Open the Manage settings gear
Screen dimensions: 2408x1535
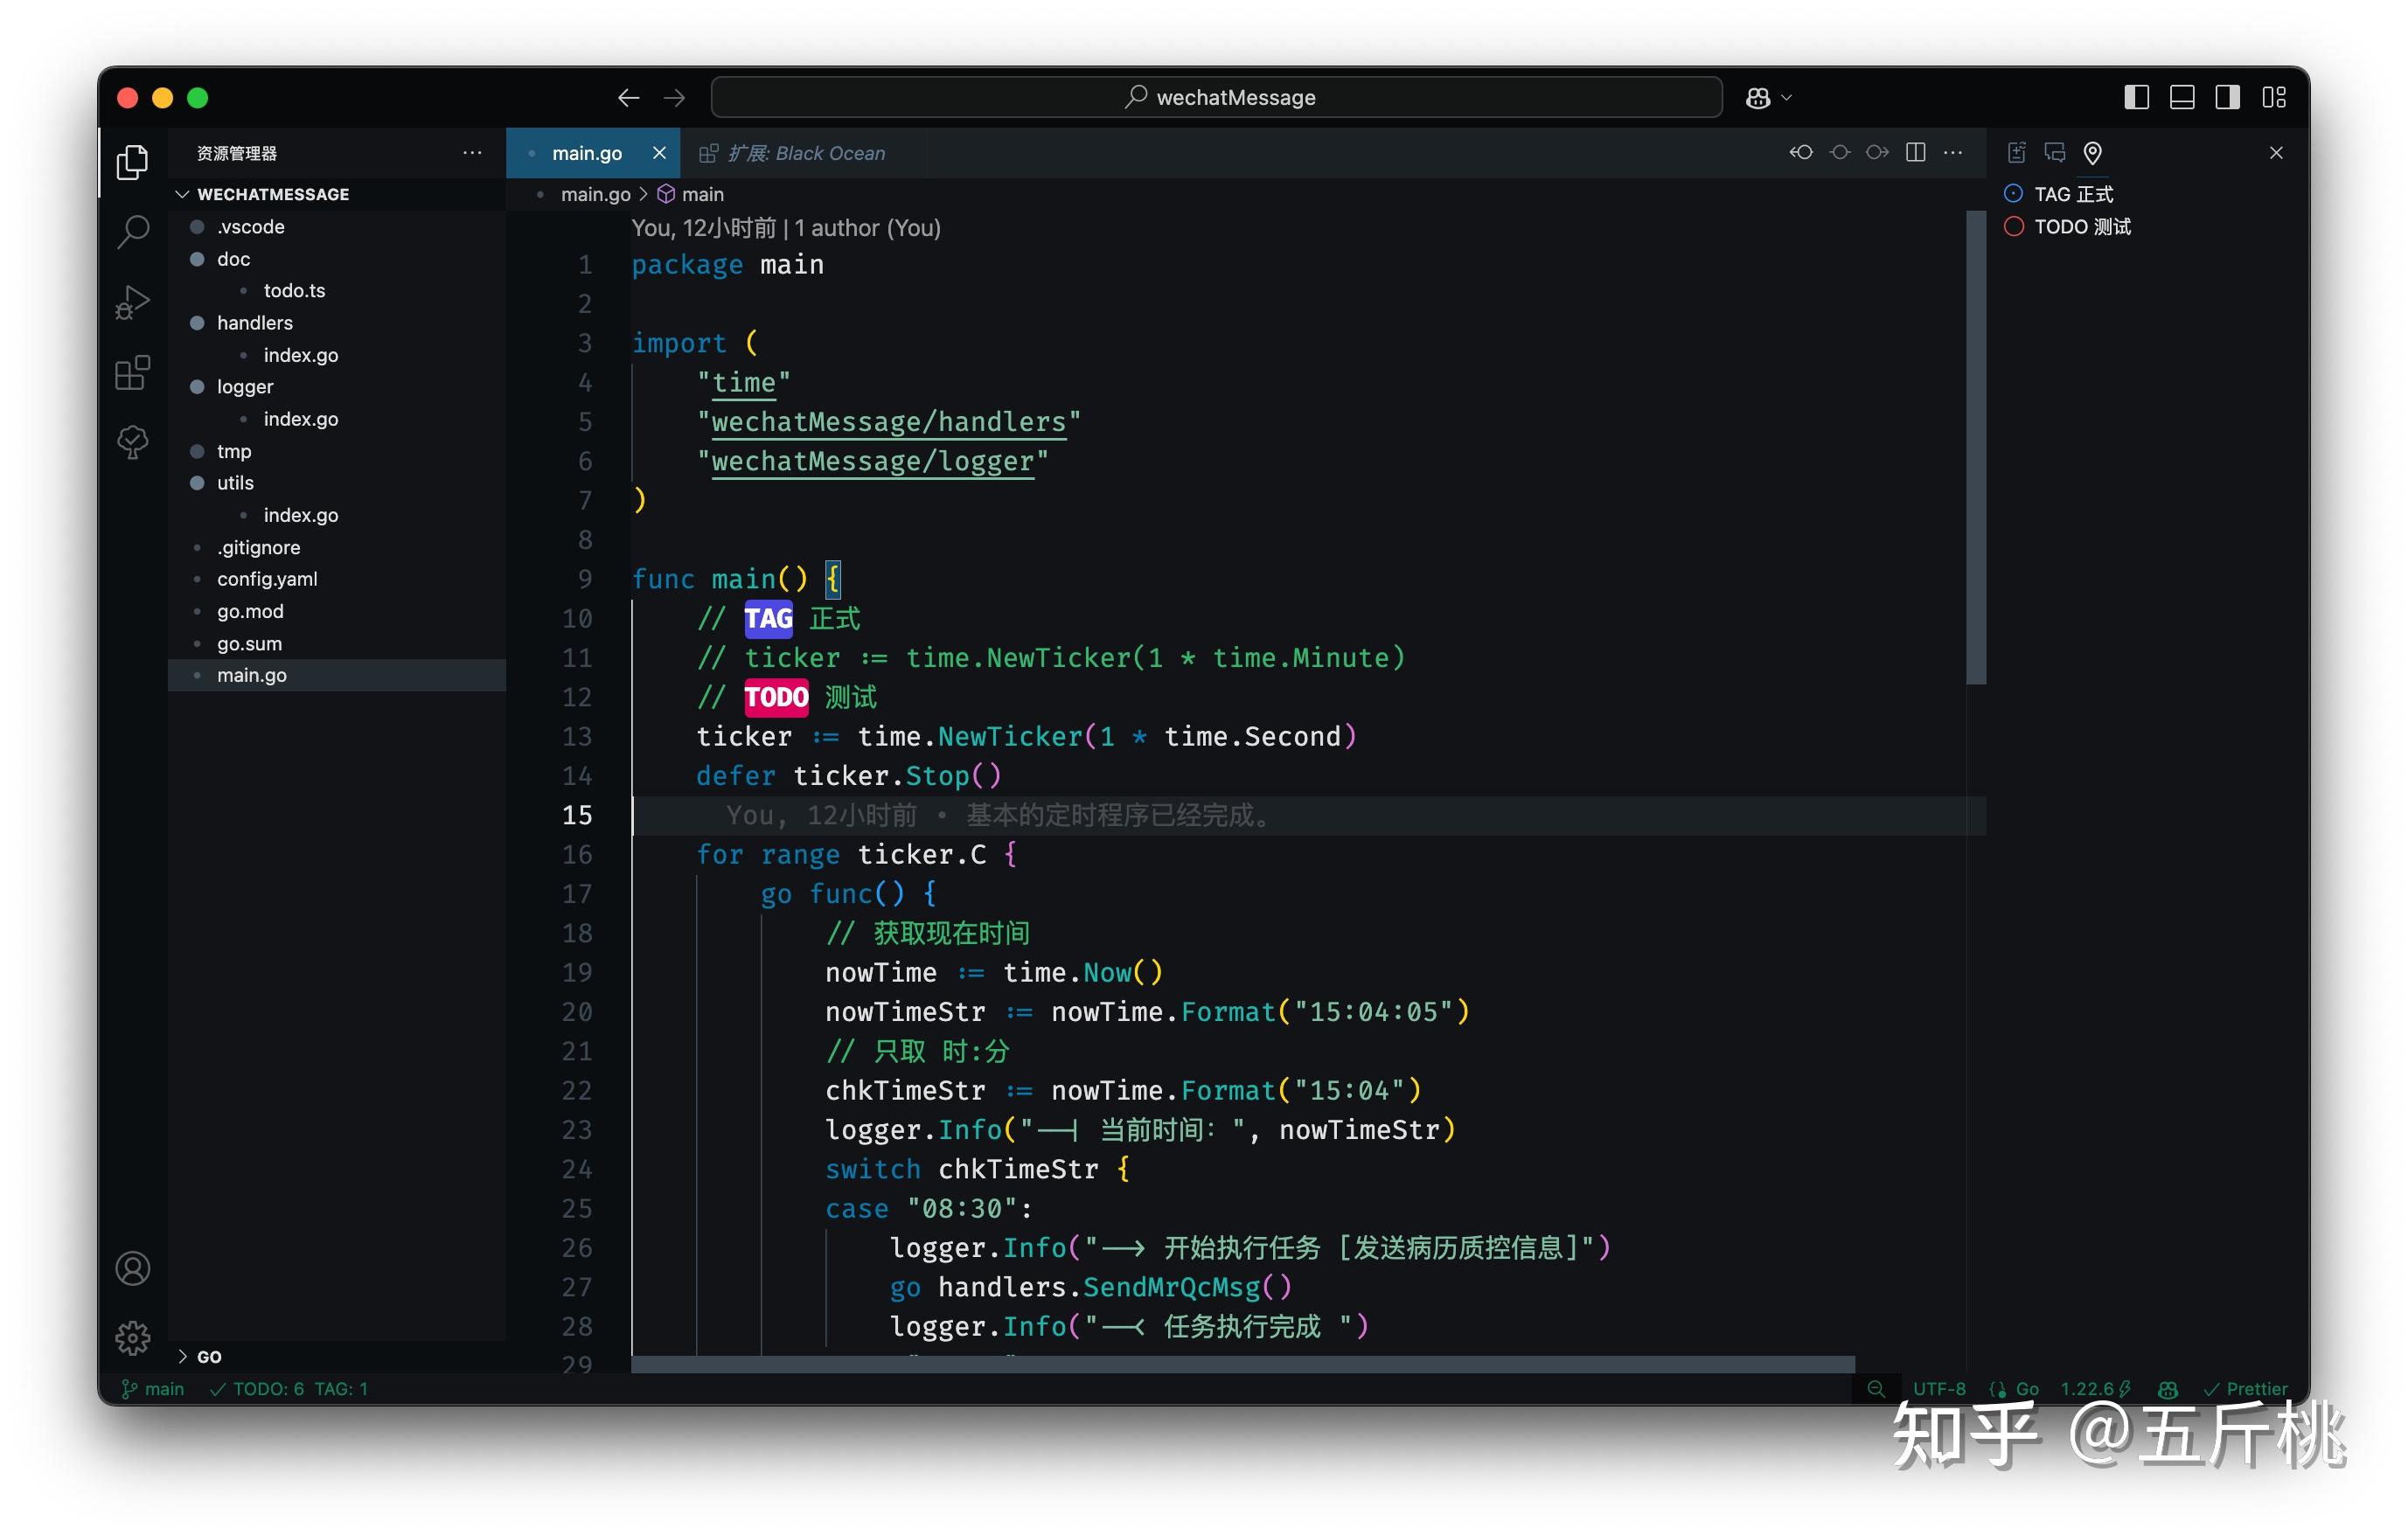click(133, 1337)
